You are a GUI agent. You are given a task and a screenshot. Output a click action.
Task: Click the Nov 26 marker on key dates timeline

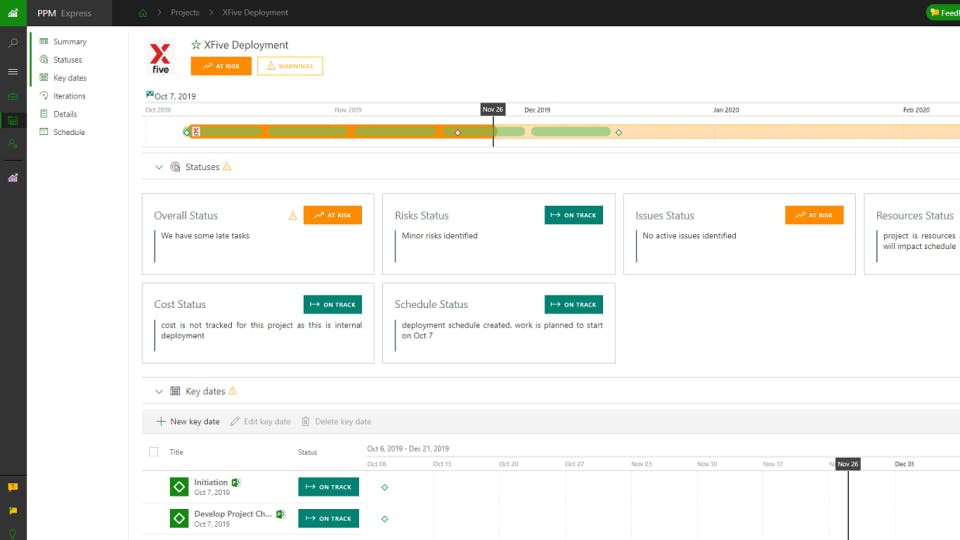click(x=848, y=464)
